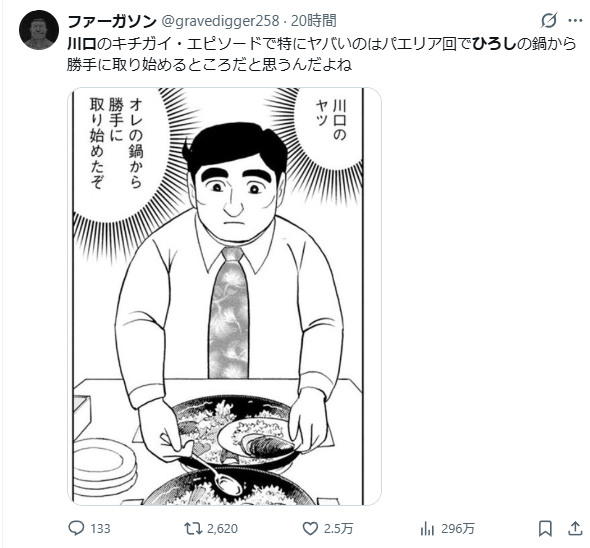590x548 pixels.
Task: Click the second line of post text starting with 勝手に
Action: [209, 65]
